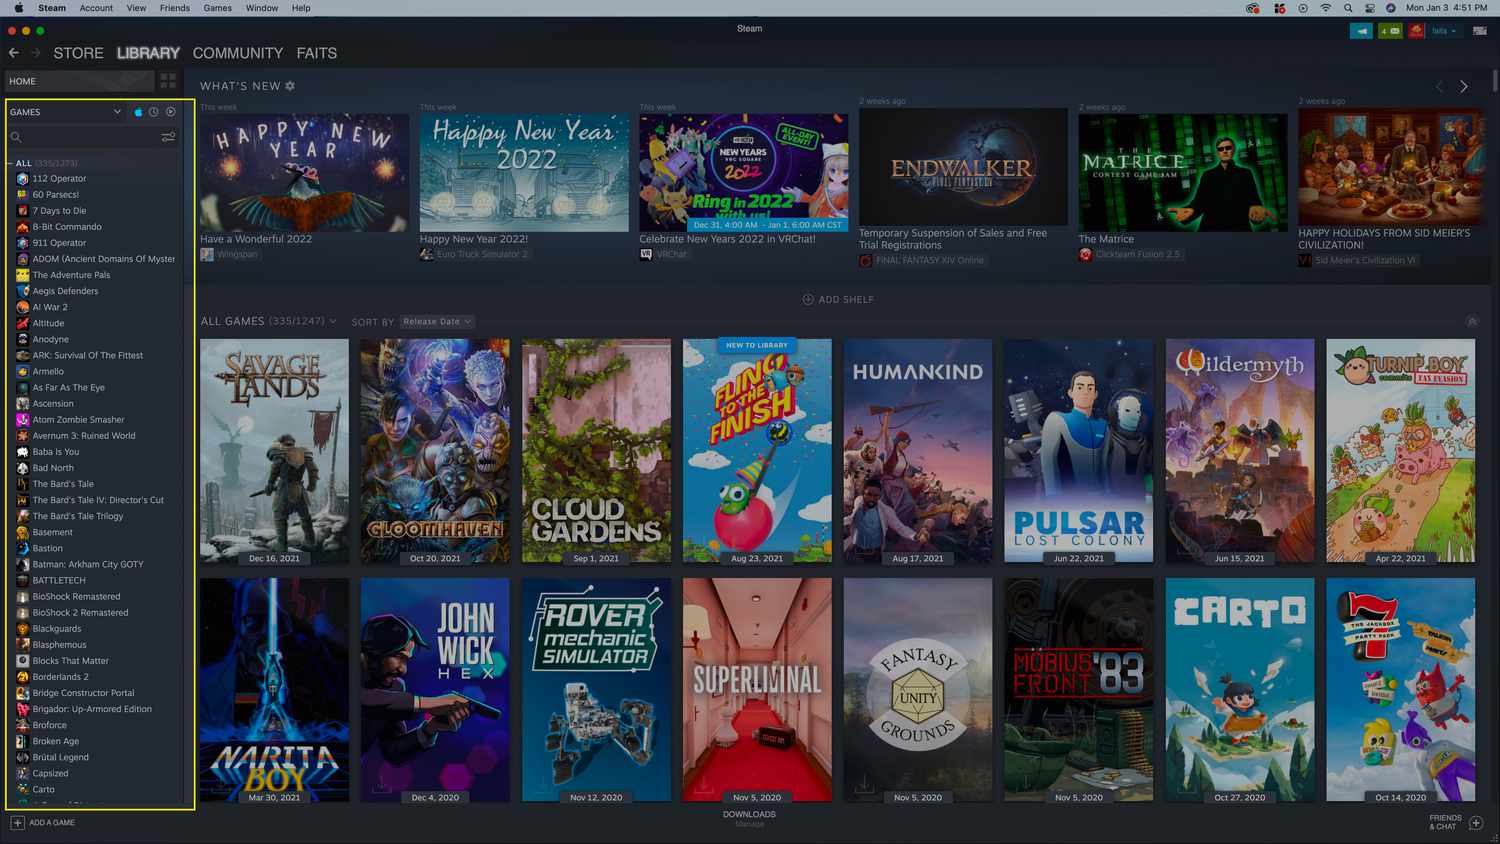The image size is (1500, 844).
Task: Open the COMMUNITY tab
Action: click(237, 53)
